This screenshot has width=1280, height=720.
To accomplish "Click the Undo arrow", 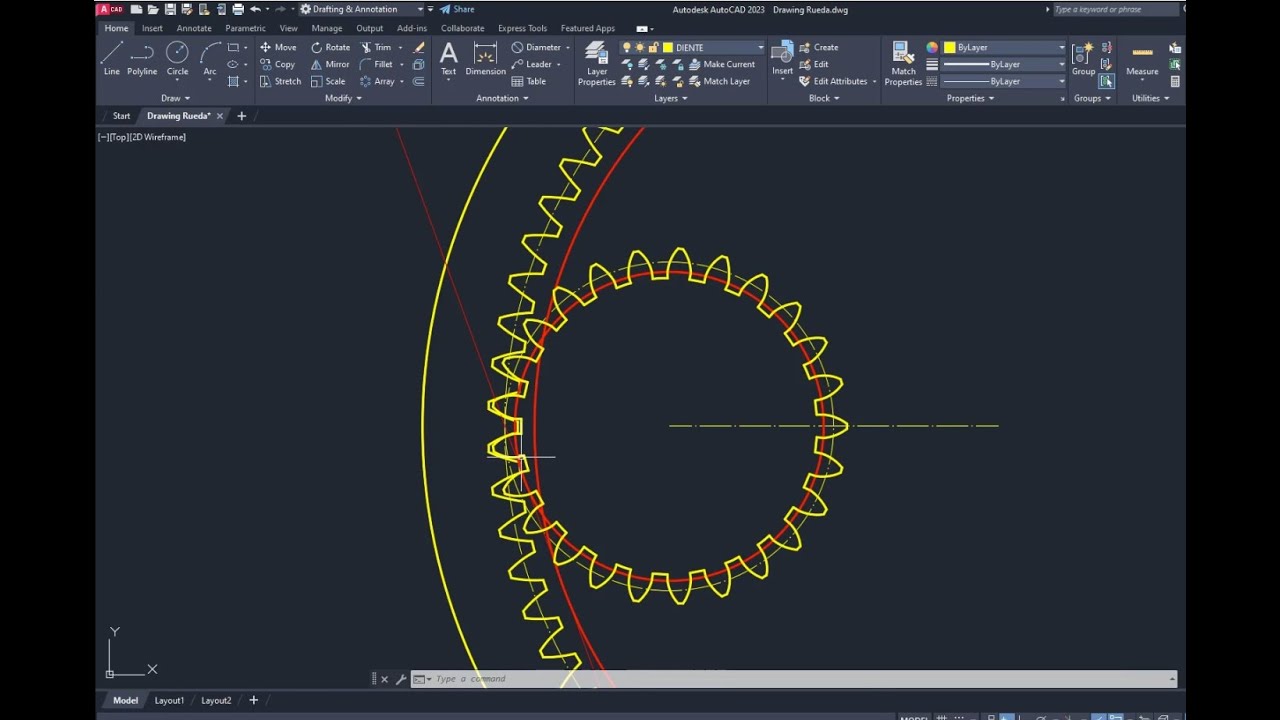I will click(255, 9).
